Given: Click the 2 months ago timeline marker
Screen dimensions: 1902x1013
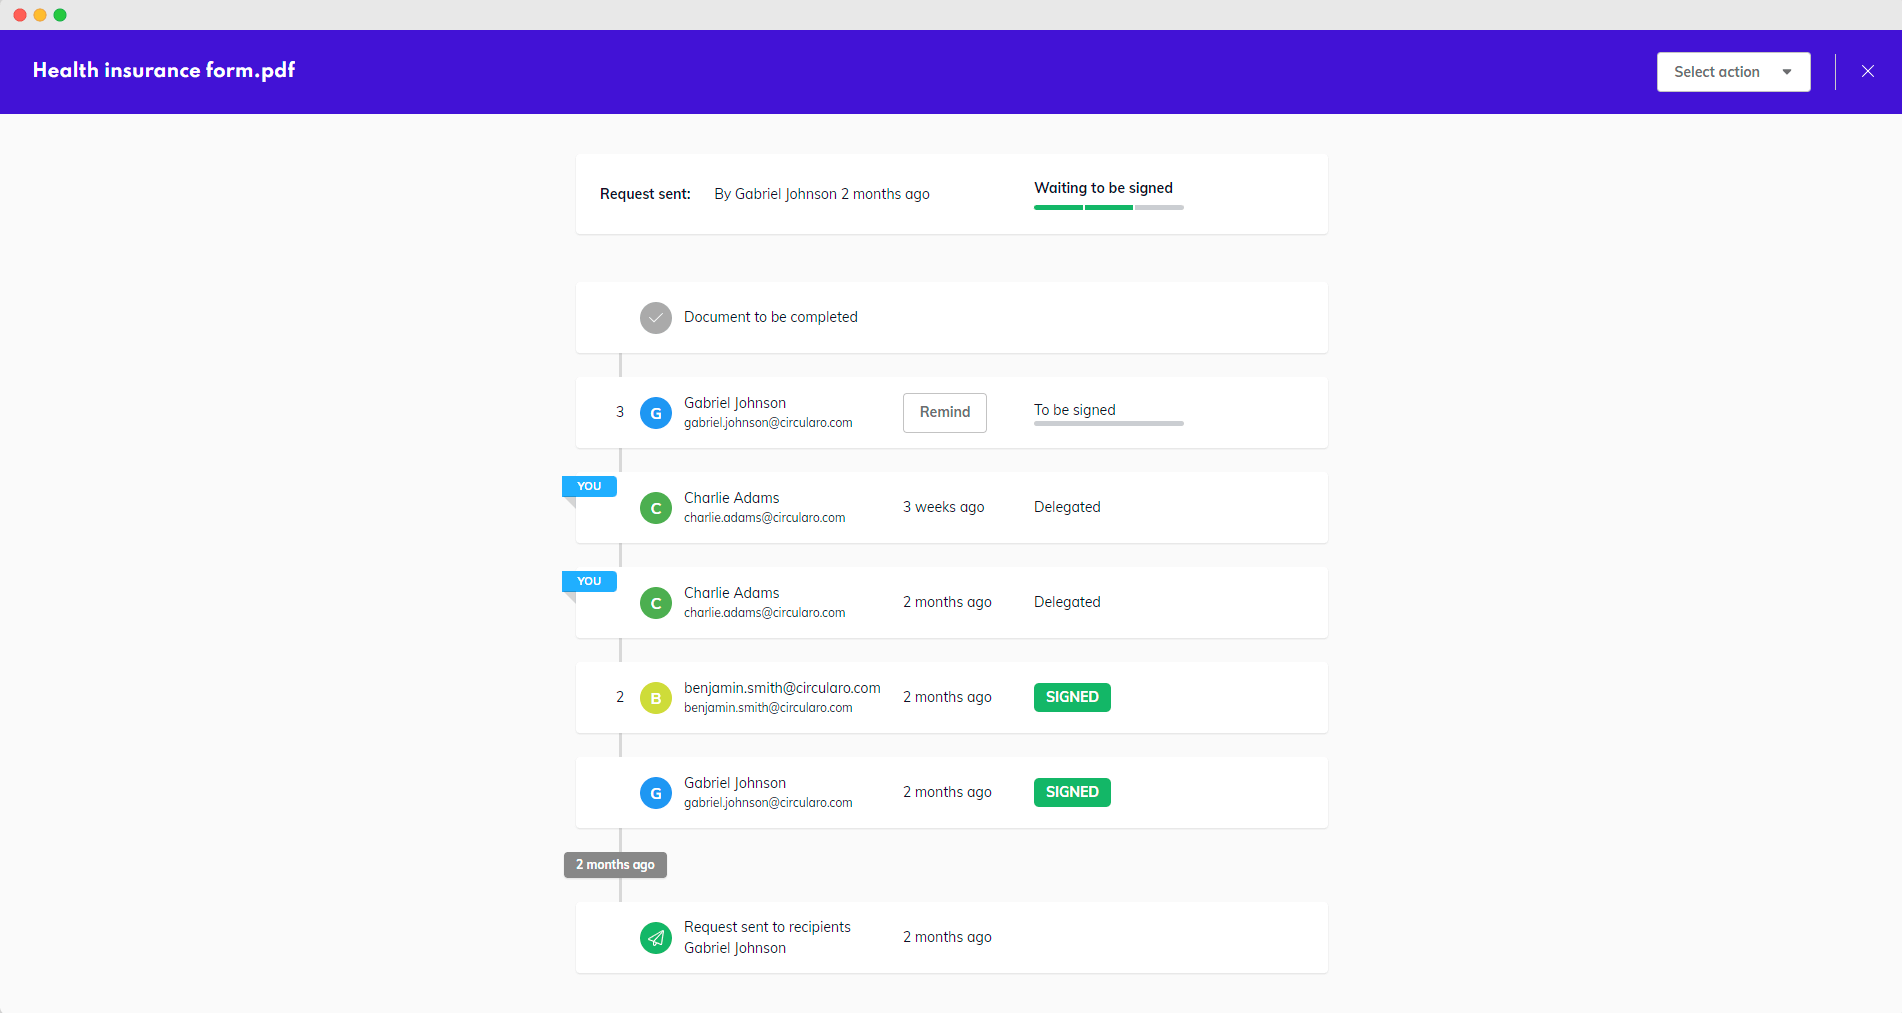Looking at the screenshot, I should [615, 865].
